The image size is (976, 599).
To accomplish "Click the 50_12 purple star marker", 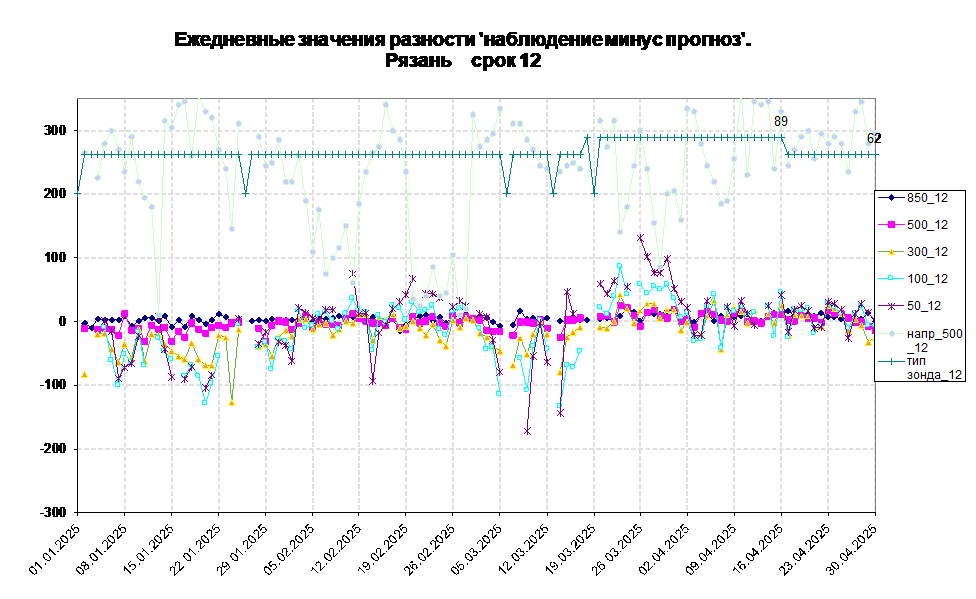I will click(891, 306).
